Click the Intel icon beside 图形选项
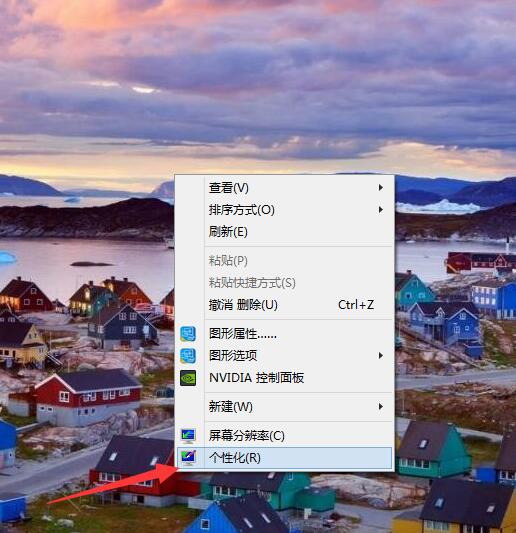The width and height of the screenshot is (516, 533). (x=188, y=356)
